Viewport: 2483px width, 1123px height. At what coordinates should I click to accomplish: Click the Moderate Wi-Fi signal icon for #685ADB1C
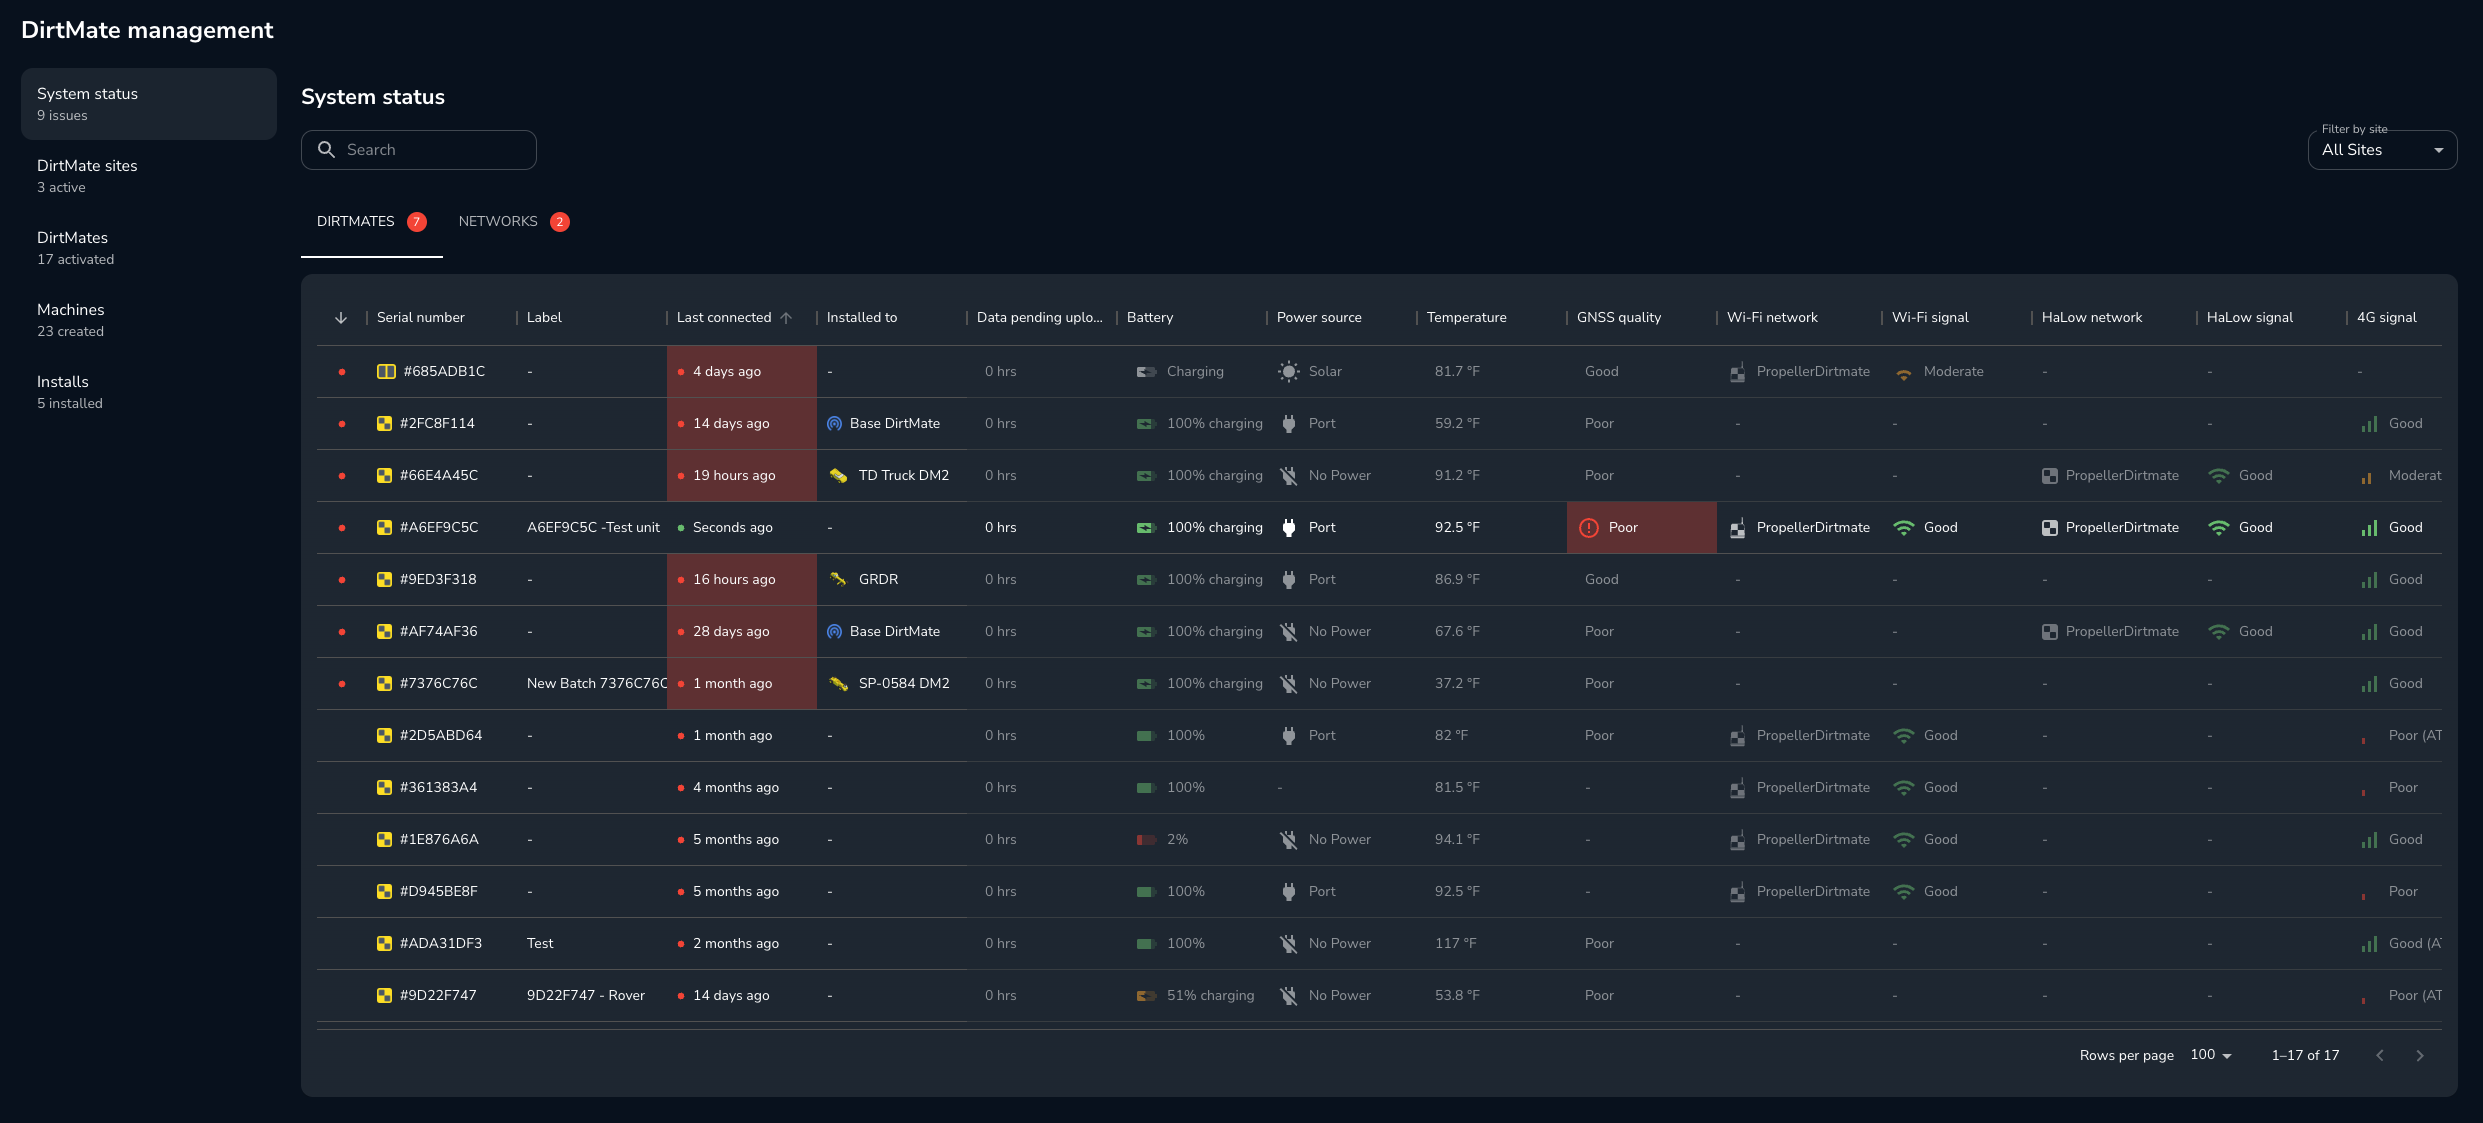tap(1904, 374)
